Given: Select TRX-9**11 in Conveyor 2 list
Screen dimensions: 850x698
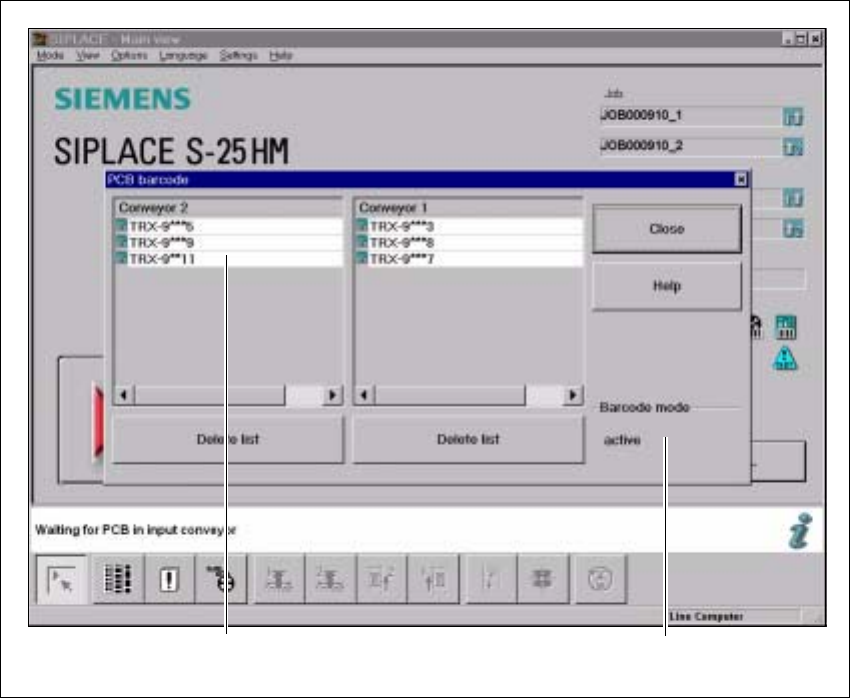Looking at the screenshot, I should tap(229, 259).
